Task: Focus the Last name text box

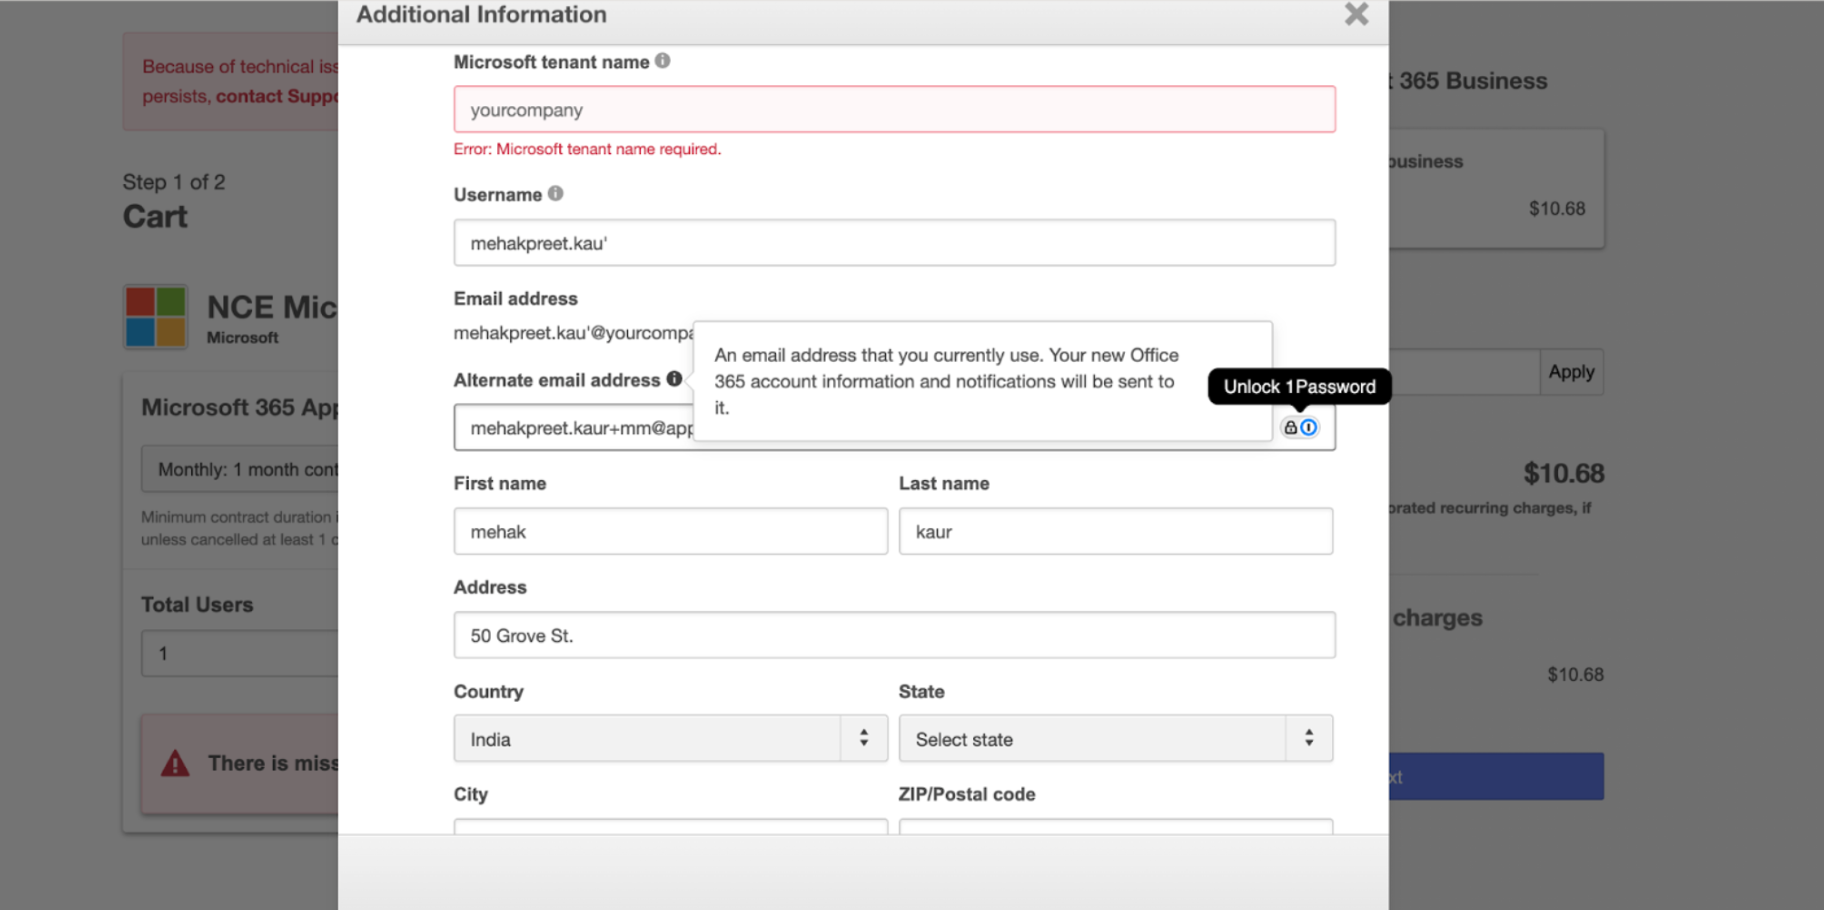Action: [1114, 532]
